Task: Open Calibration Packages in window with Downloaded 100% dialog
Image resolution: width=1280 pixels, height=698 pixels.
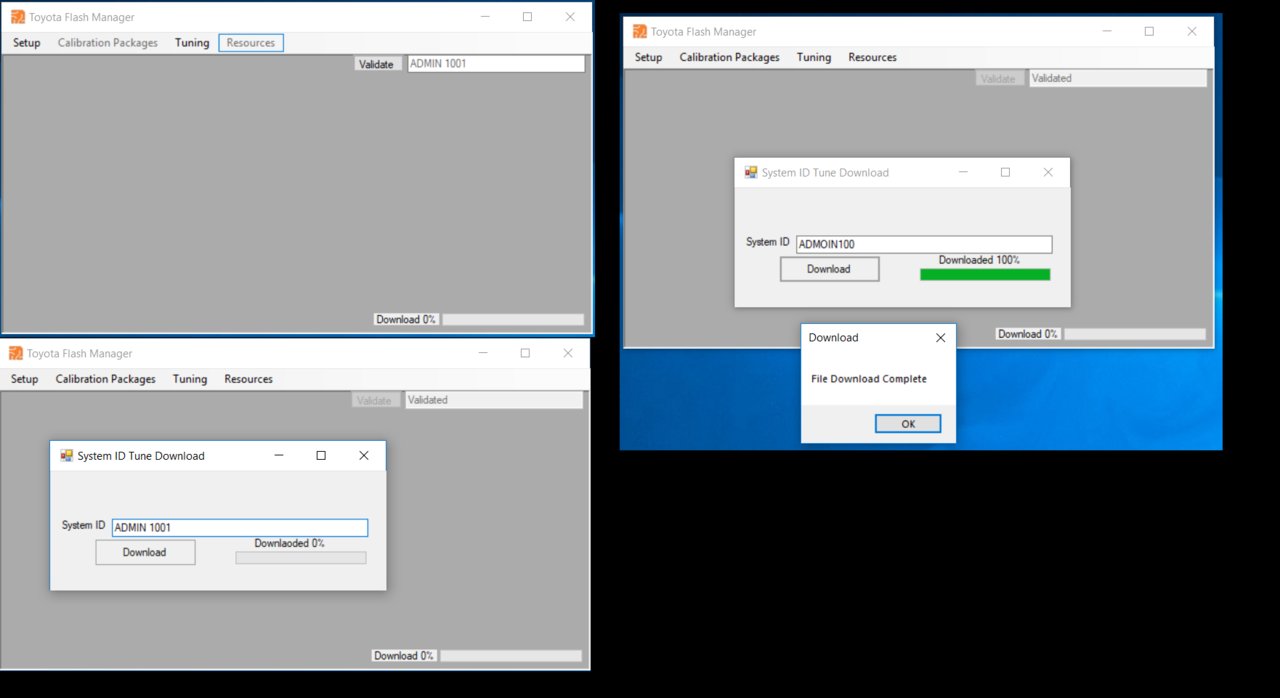Action: 730,57
